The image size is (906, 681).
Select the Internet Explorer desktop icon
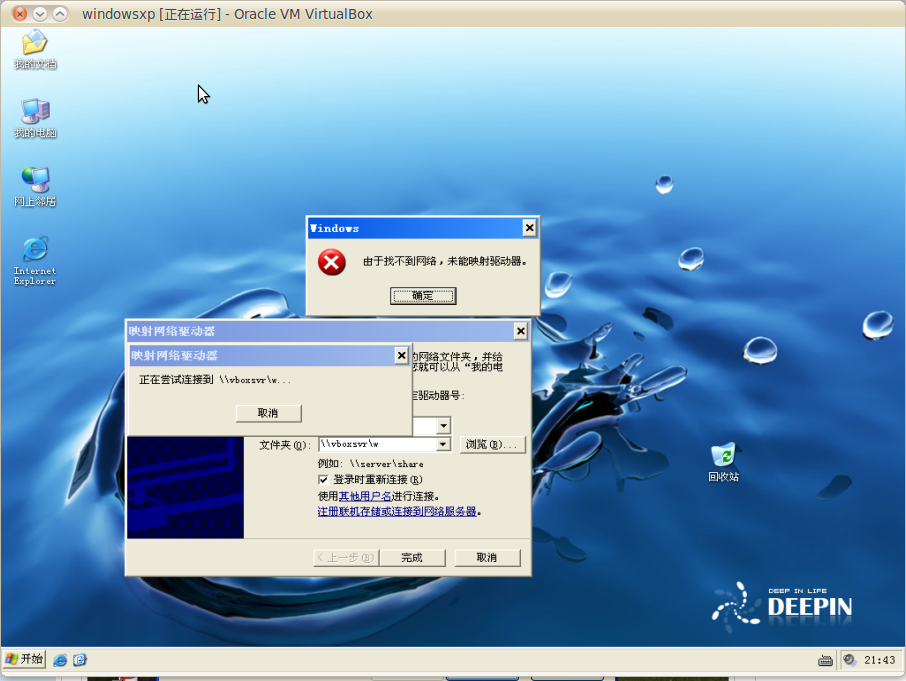pyautogui.click(x=35, y=261)
